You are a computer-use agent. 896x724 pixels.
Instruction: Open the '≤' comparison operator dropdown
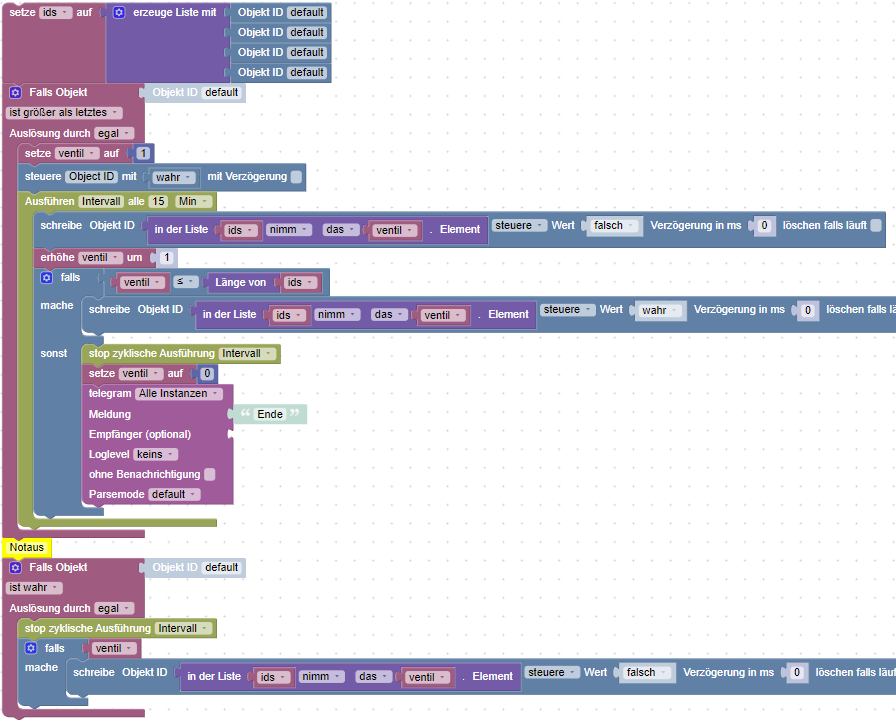(185, 282)
